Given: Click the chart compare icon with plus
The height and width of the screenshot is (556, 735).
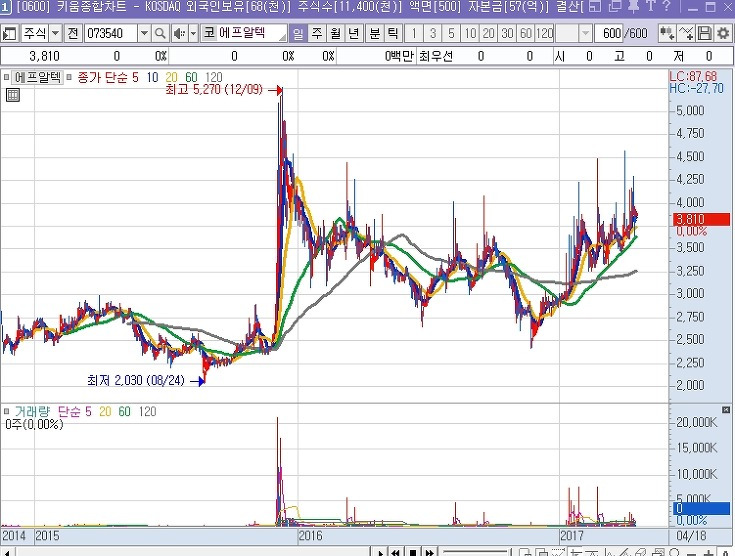Looking at the screenshot, I should point(667,33).
